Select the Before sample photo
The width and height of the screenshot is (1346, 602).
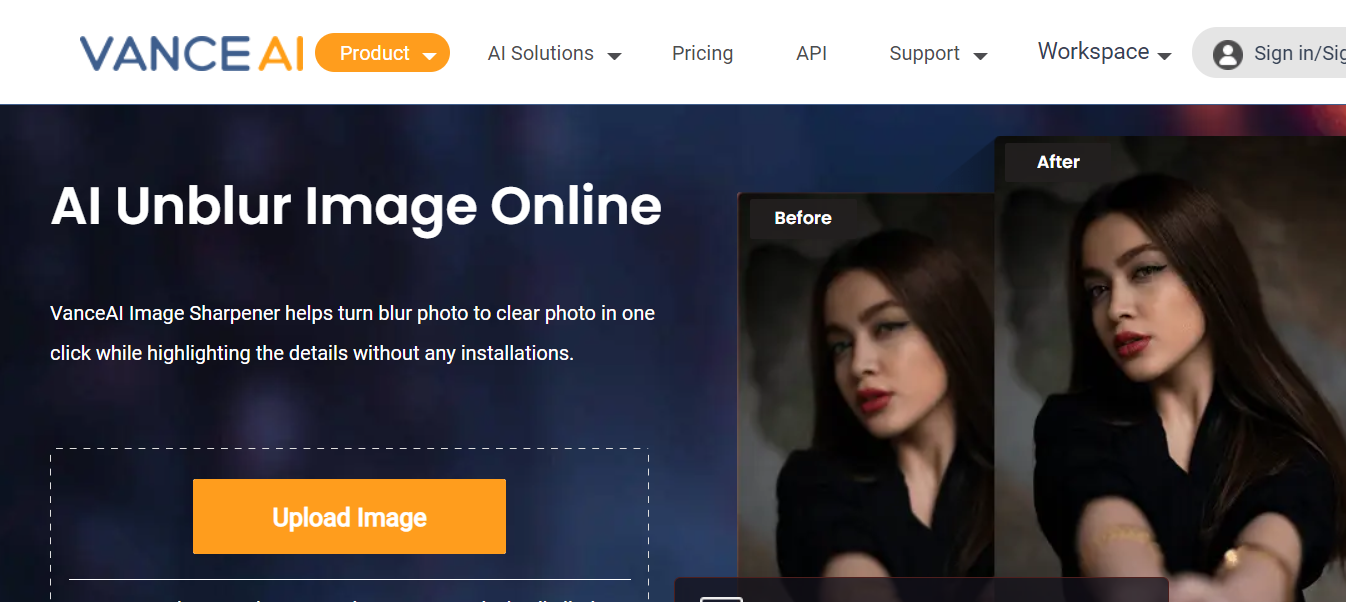click(866, 385)
